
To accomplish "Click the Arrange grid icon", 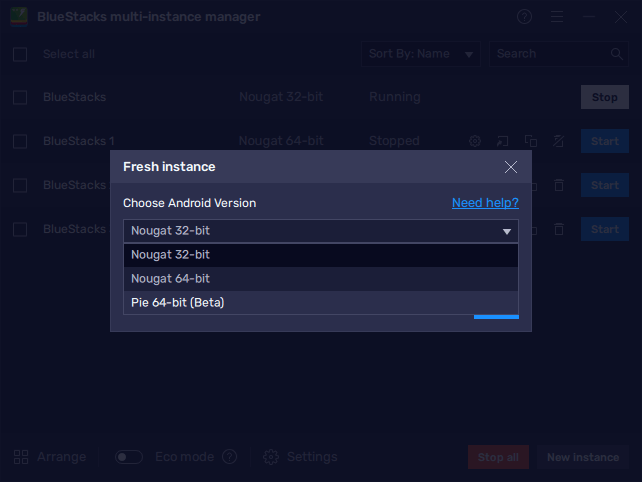I will 21,457.
